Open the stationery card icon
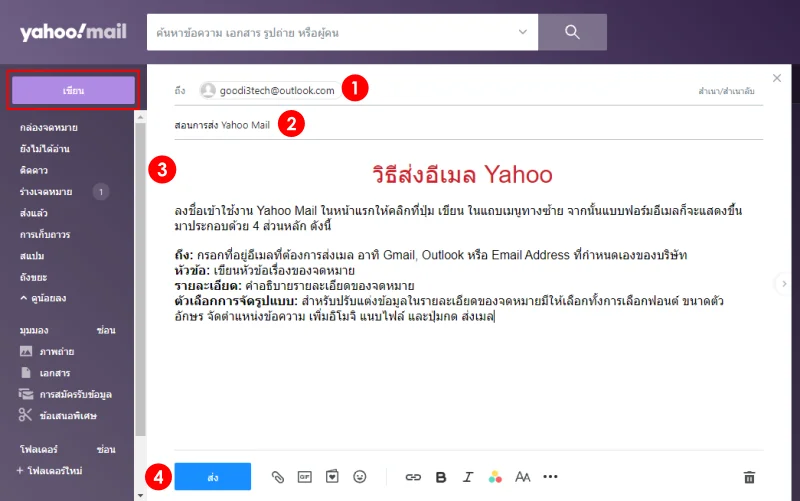 click(332, 477)
